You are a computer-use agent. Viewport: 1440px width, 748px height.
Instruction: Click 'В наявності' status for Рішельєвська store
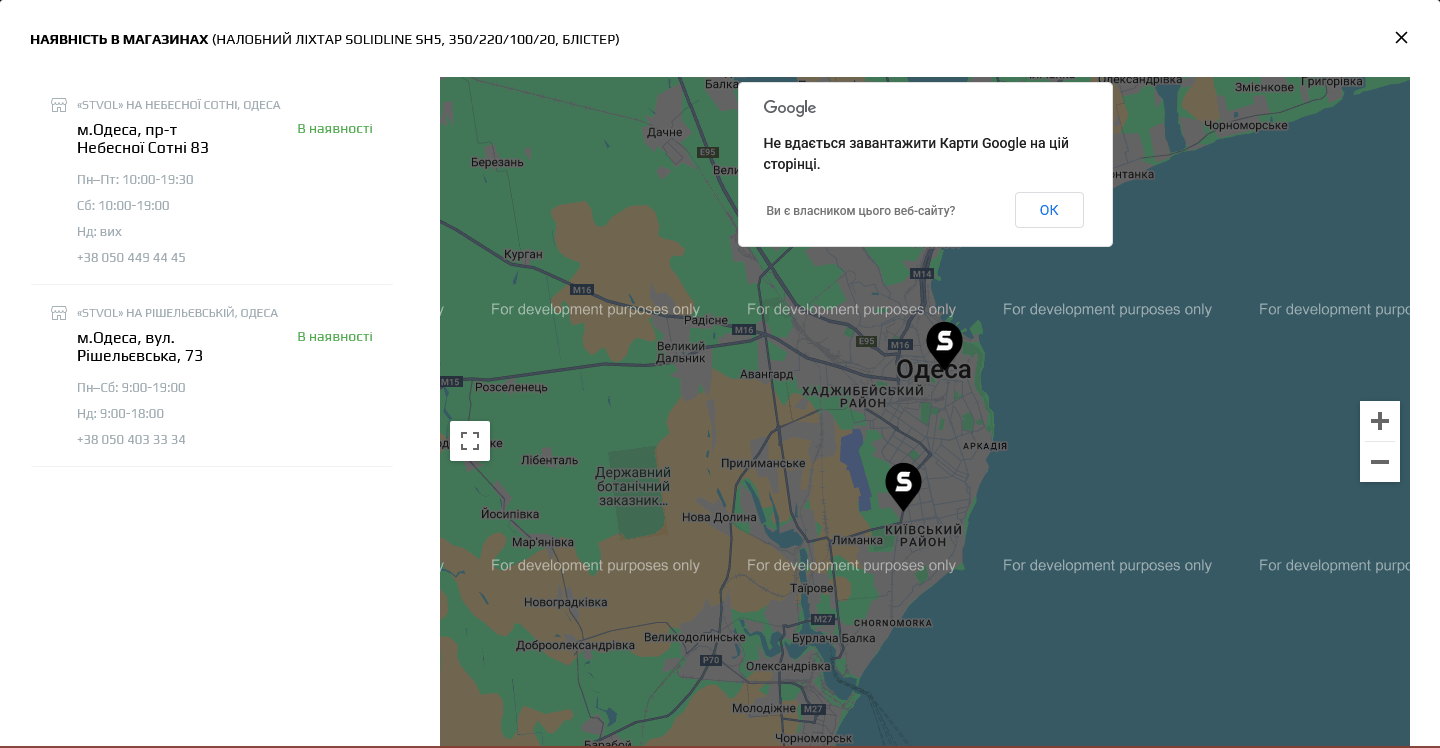pyautogui.click(x=335, y=337)
